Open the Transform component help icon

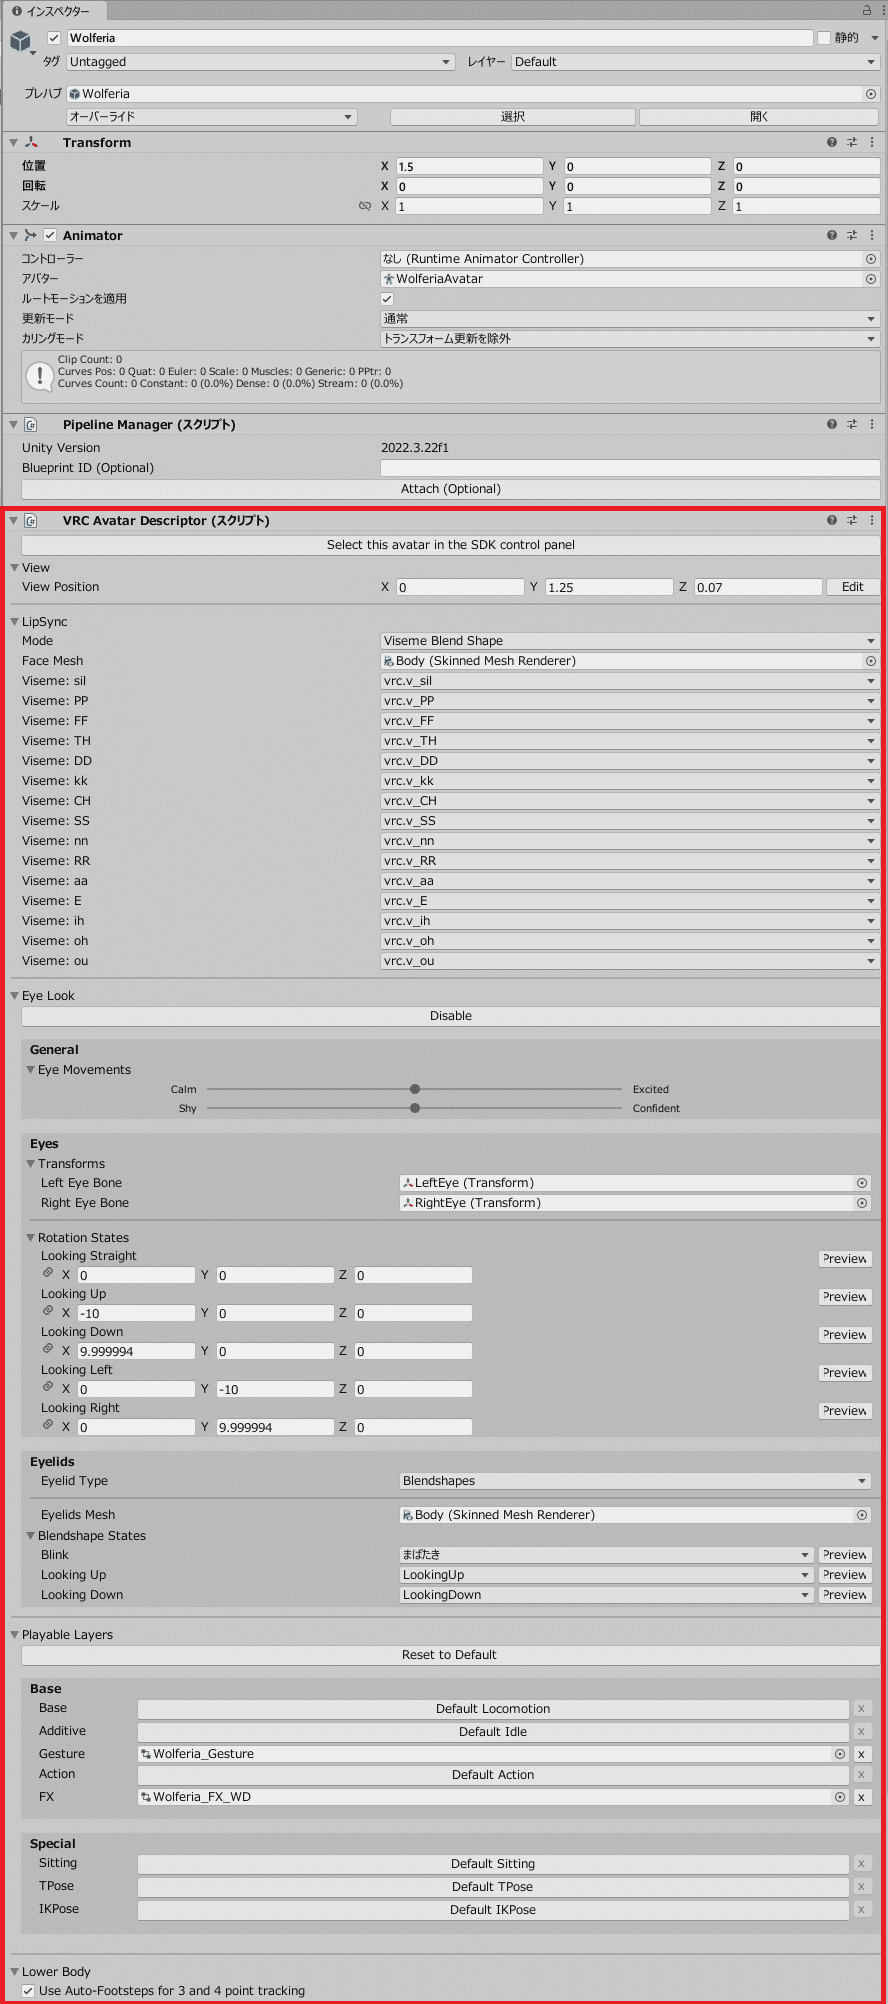point(832,142)
